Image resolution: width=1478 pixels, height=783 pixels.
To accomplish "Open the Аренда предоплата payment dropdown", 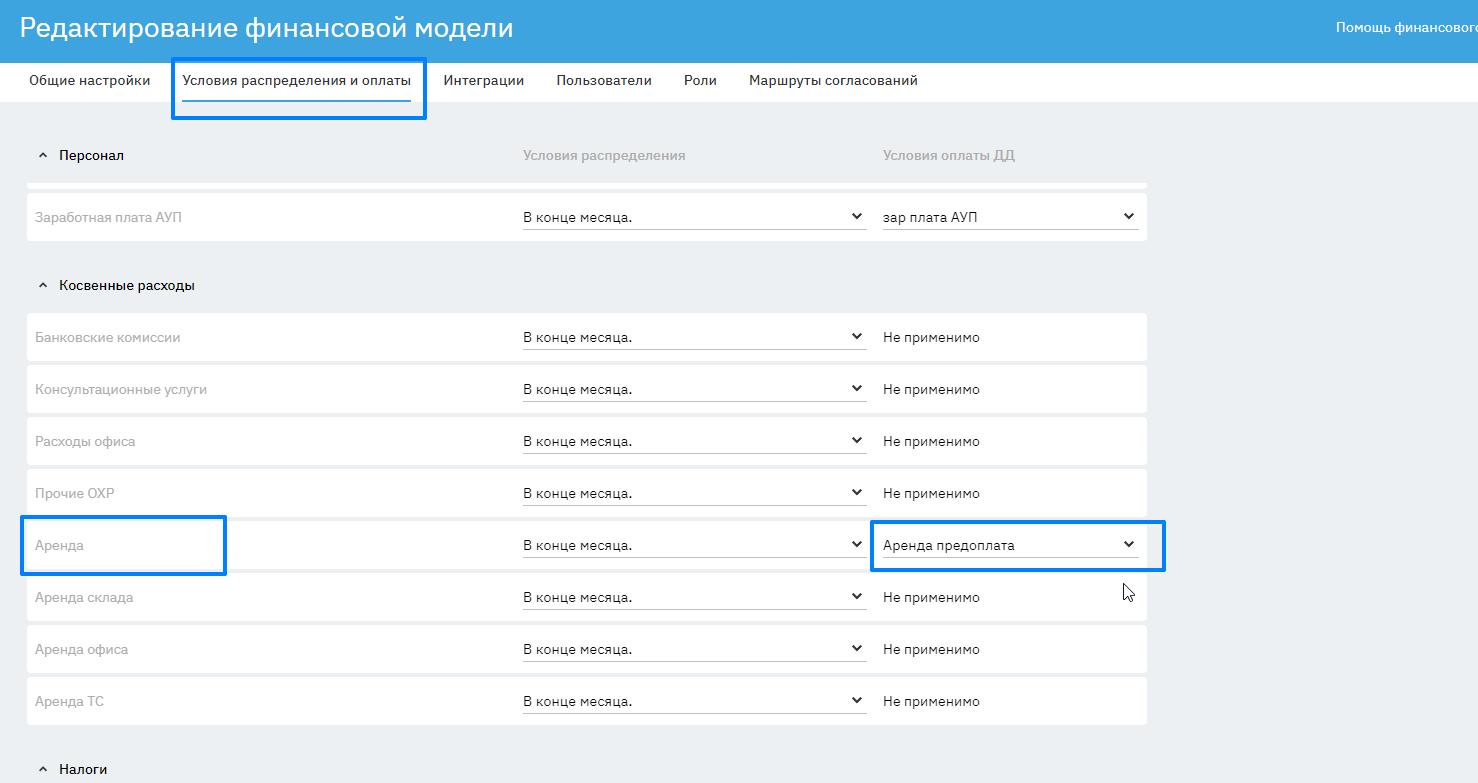I will coord(1010,546).
